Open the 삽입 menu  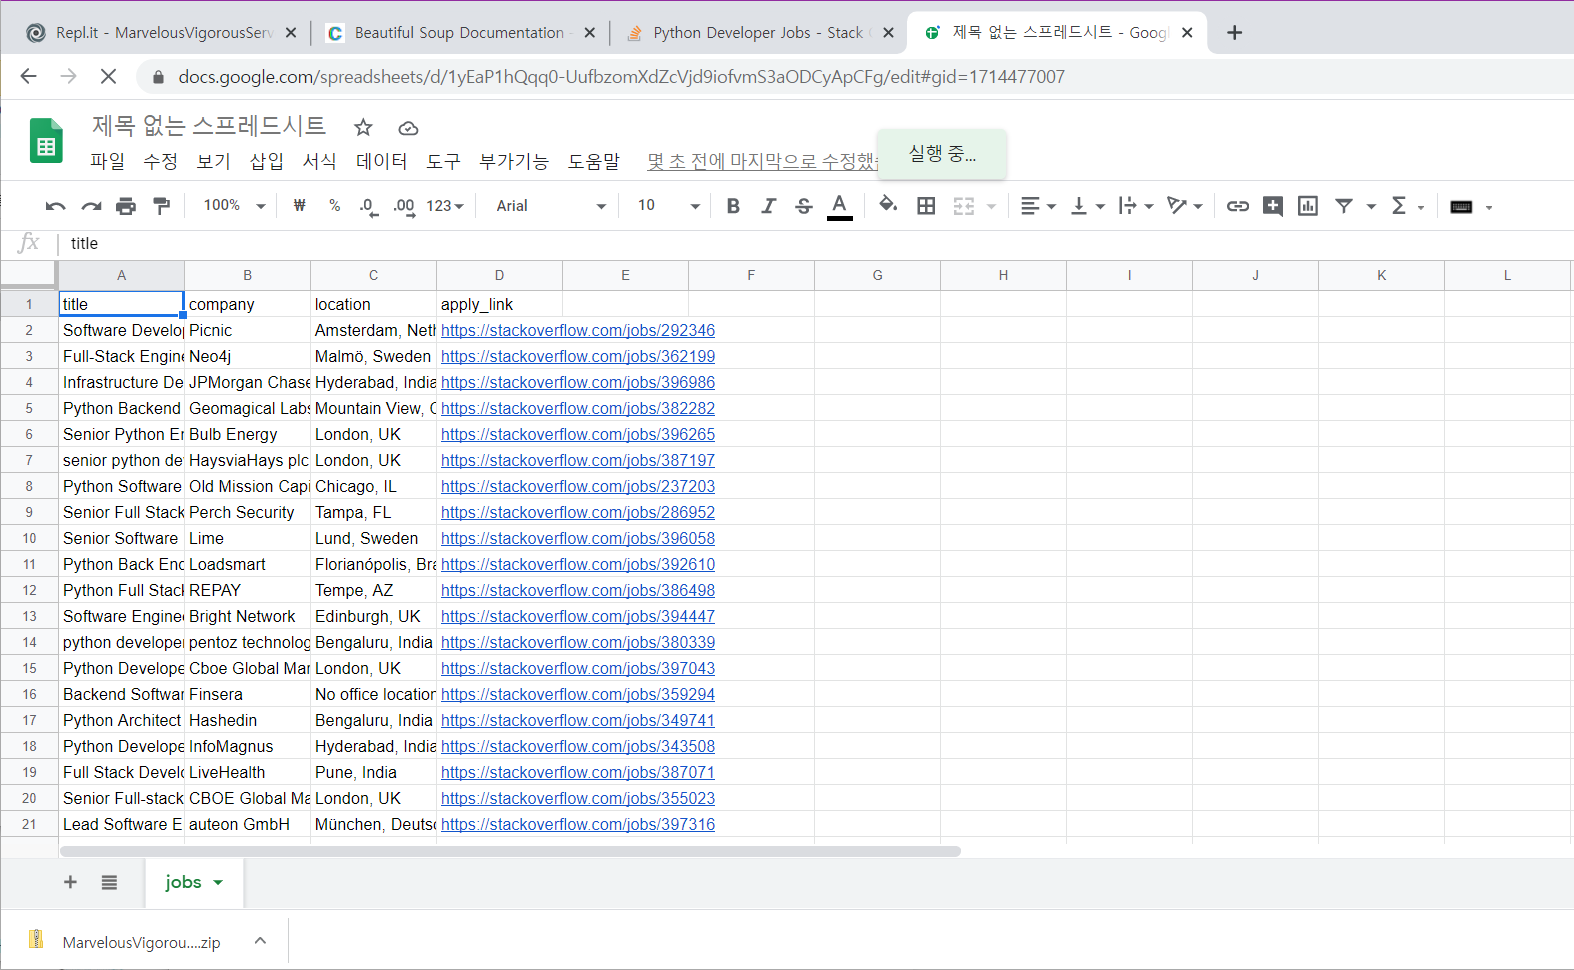266,161
